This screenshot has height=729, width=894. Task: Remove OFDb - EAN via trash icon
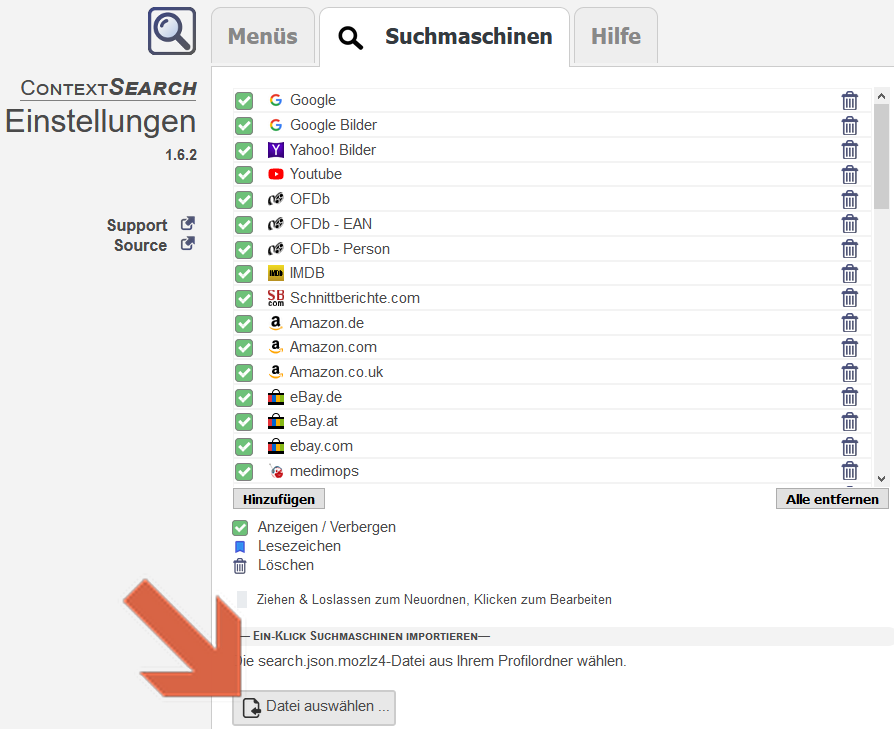tap(850, 224)
